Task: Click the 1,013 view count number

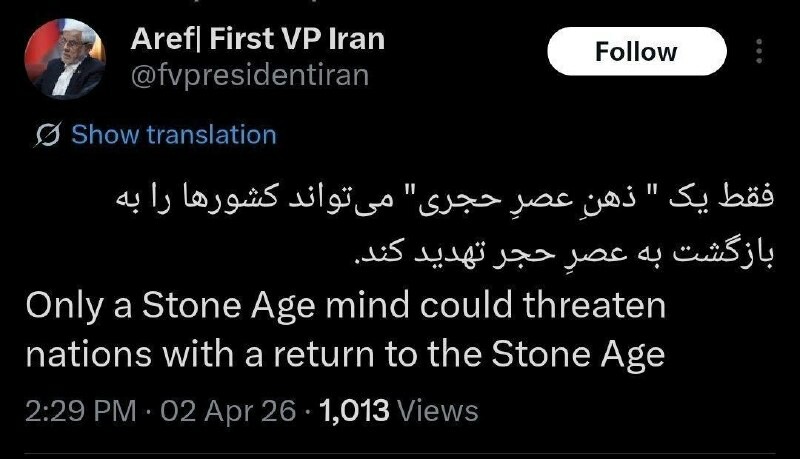Action: click(353, 410)
